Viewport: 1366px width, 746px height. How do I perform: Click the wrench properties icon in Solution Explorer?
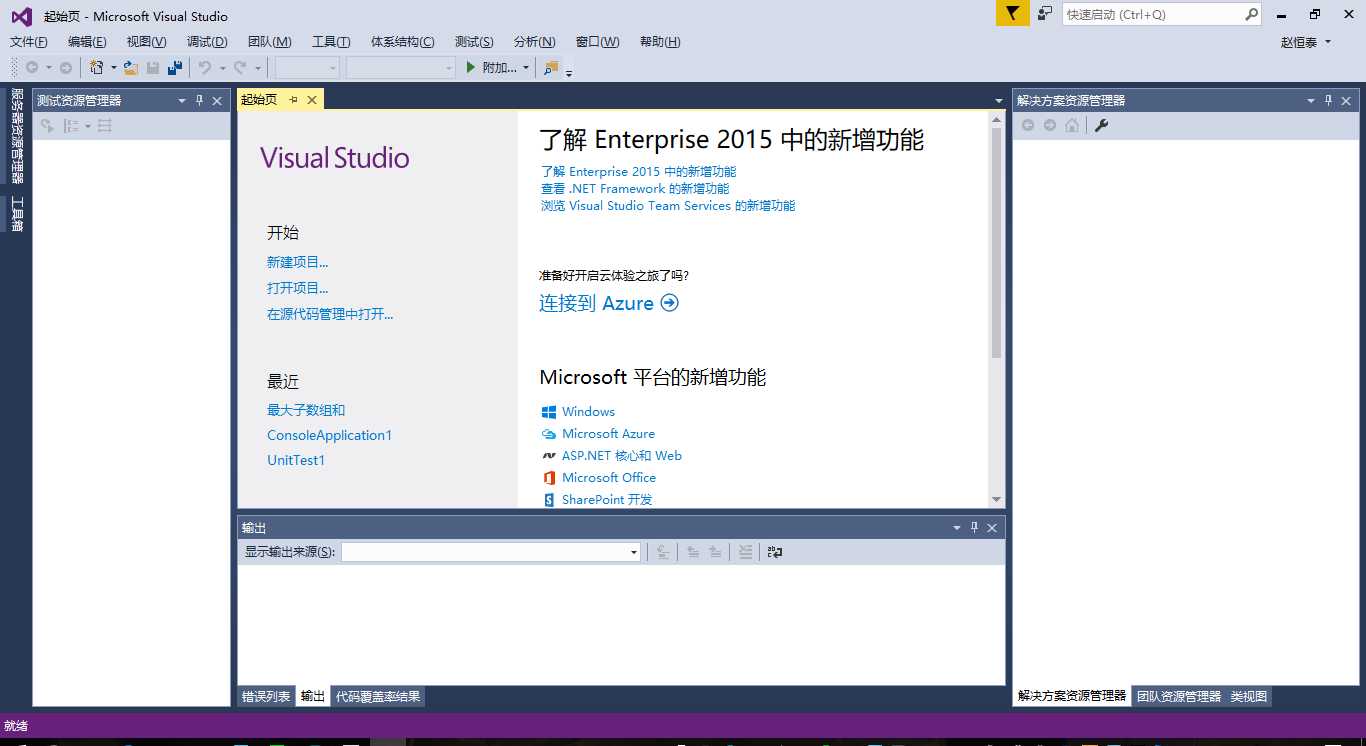pyautogui.click(x=1102, y=125)
